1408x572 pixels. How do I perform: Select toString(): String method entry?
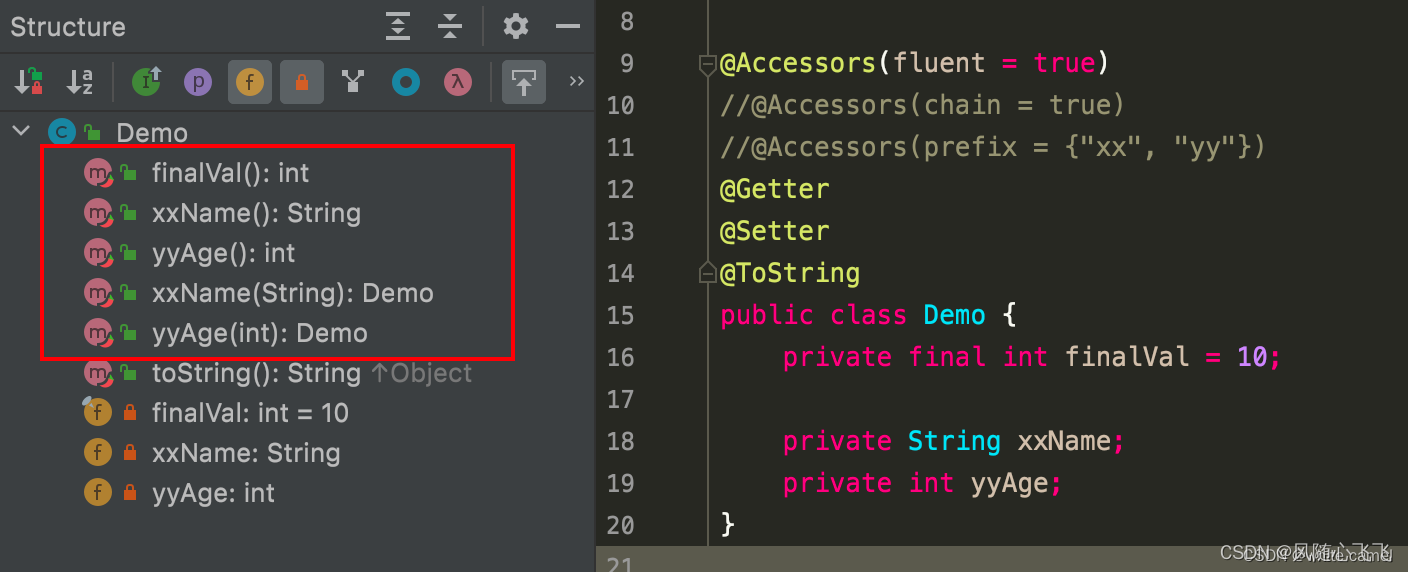coord(255,373)
